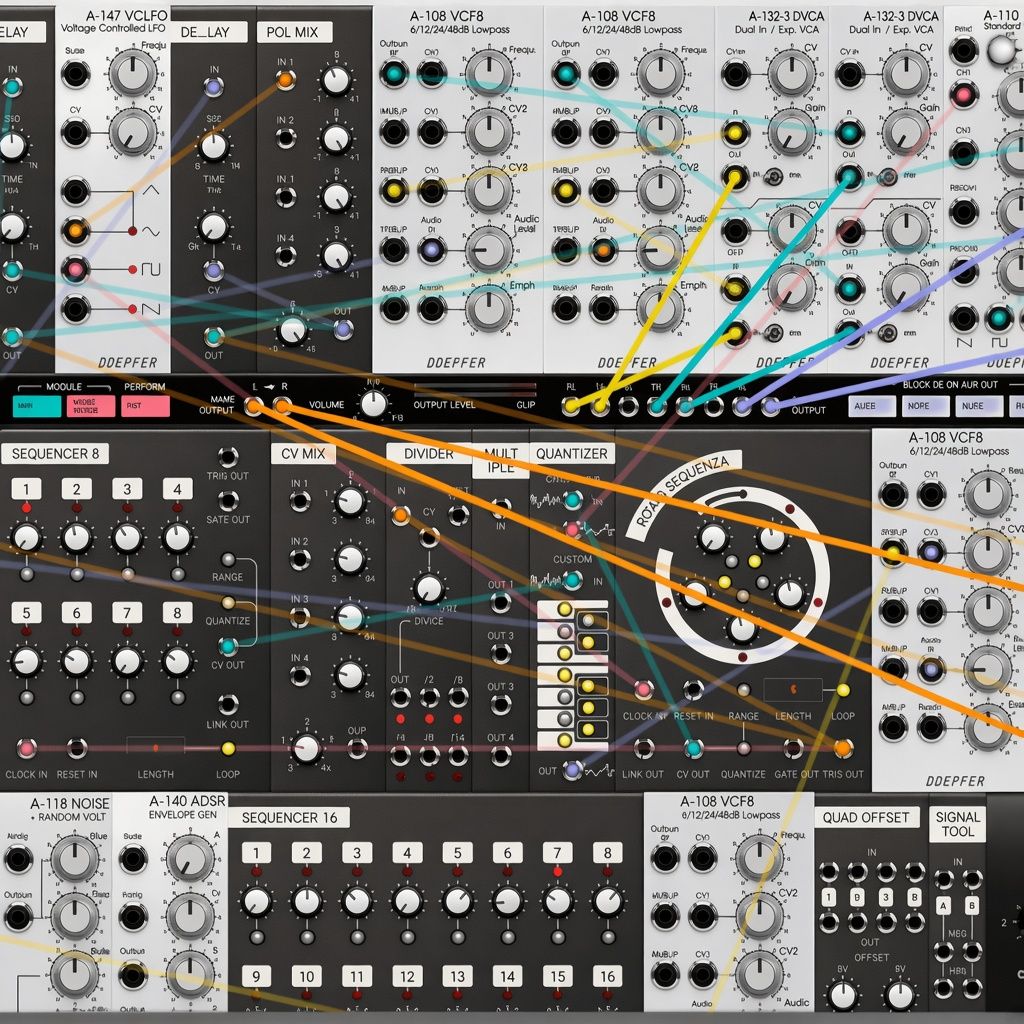Click the CLOCK IN jack on Sequencer 8

tap(26, 748)
